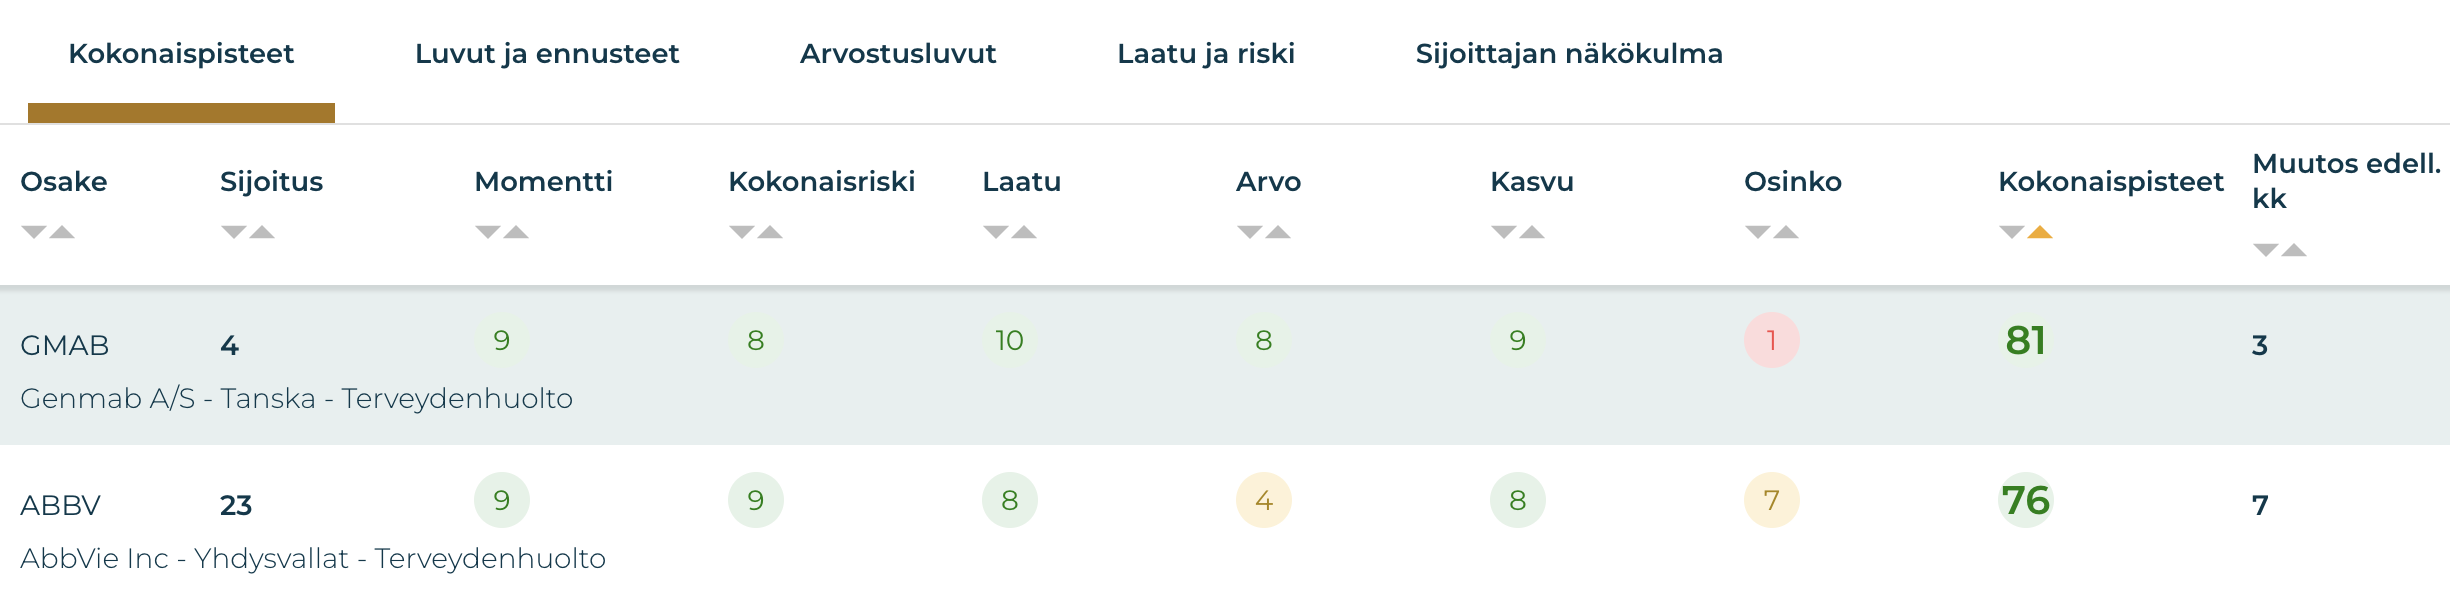Select Sijoittajan näkökulma tab
The image size is (2450, 598).
pos(1569,54)
